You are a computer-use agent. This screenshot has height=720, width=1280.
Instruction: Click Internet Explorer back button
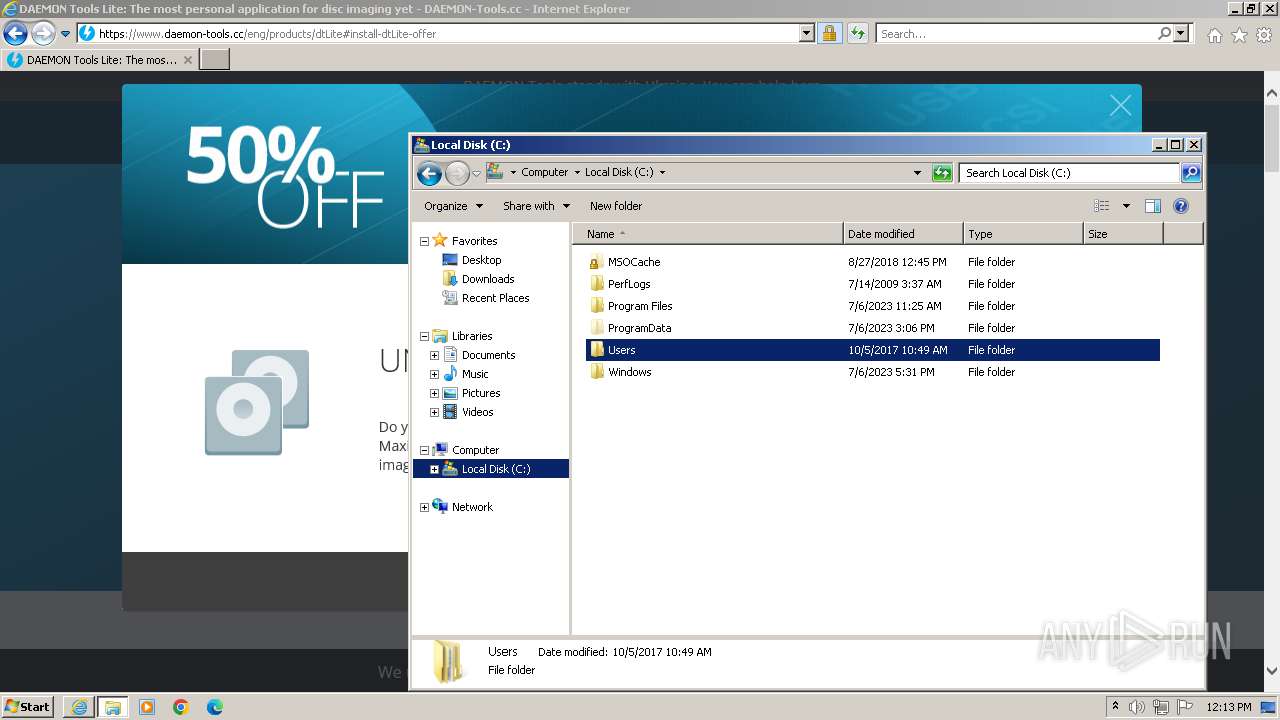click(x=15, y=34)
